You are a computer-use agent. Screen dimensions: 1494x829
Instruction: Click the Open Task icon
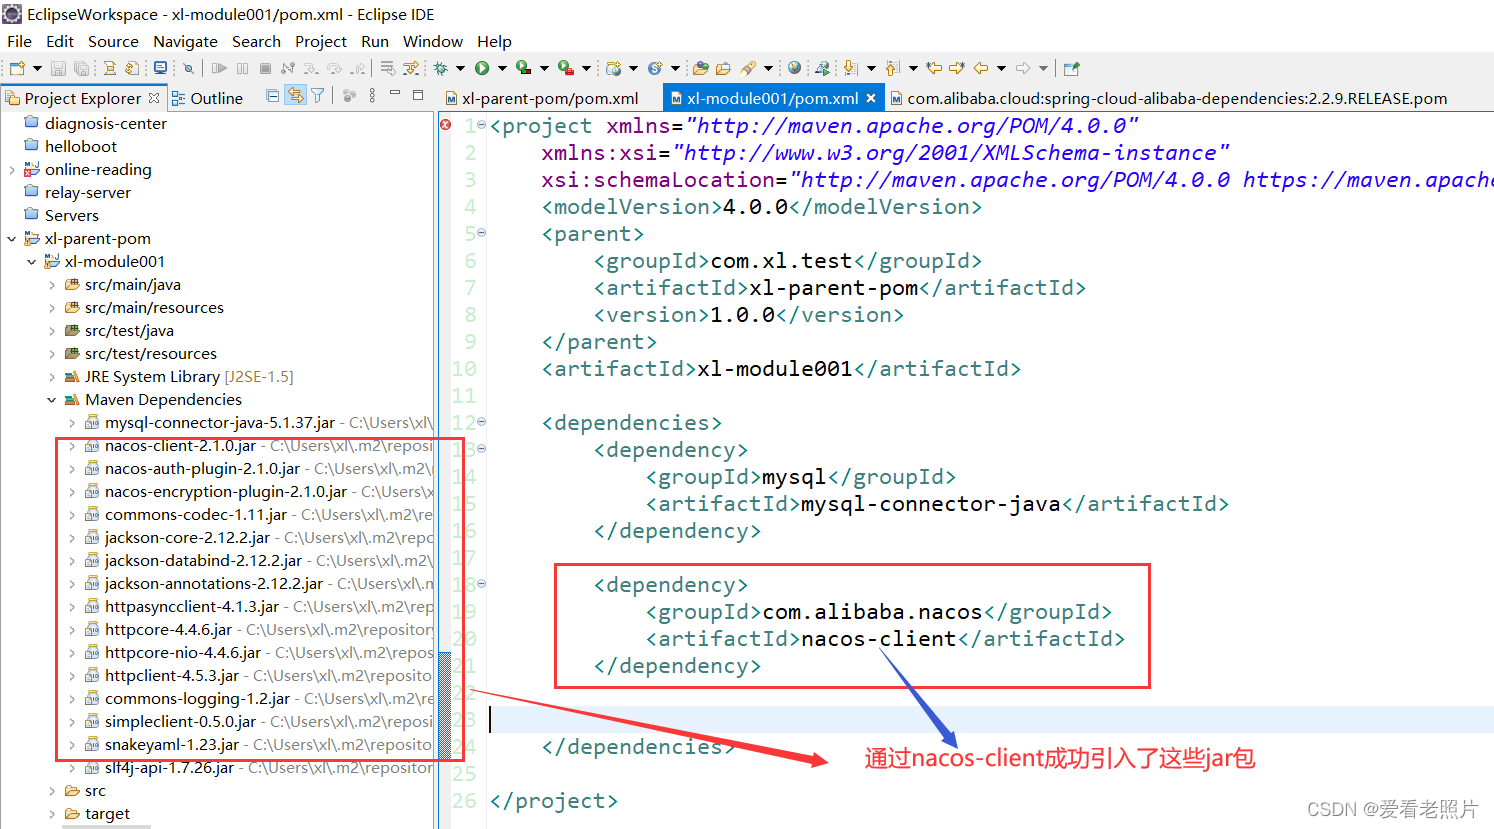click(723, 68)
